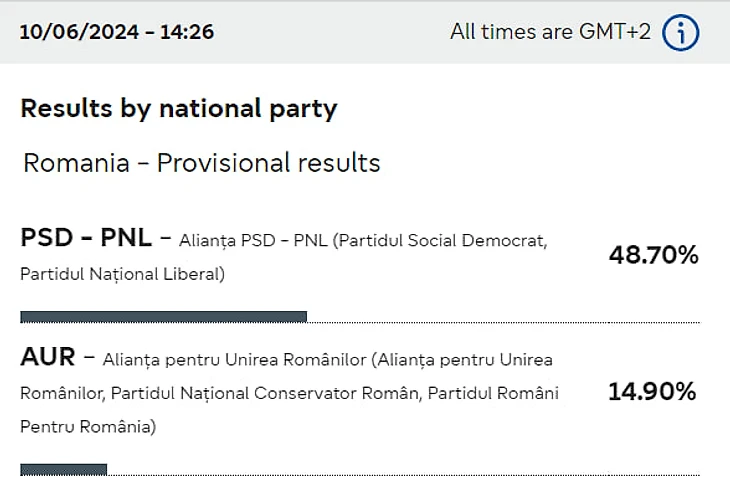Click the "All times are GMT+2" note

point(550,32)
